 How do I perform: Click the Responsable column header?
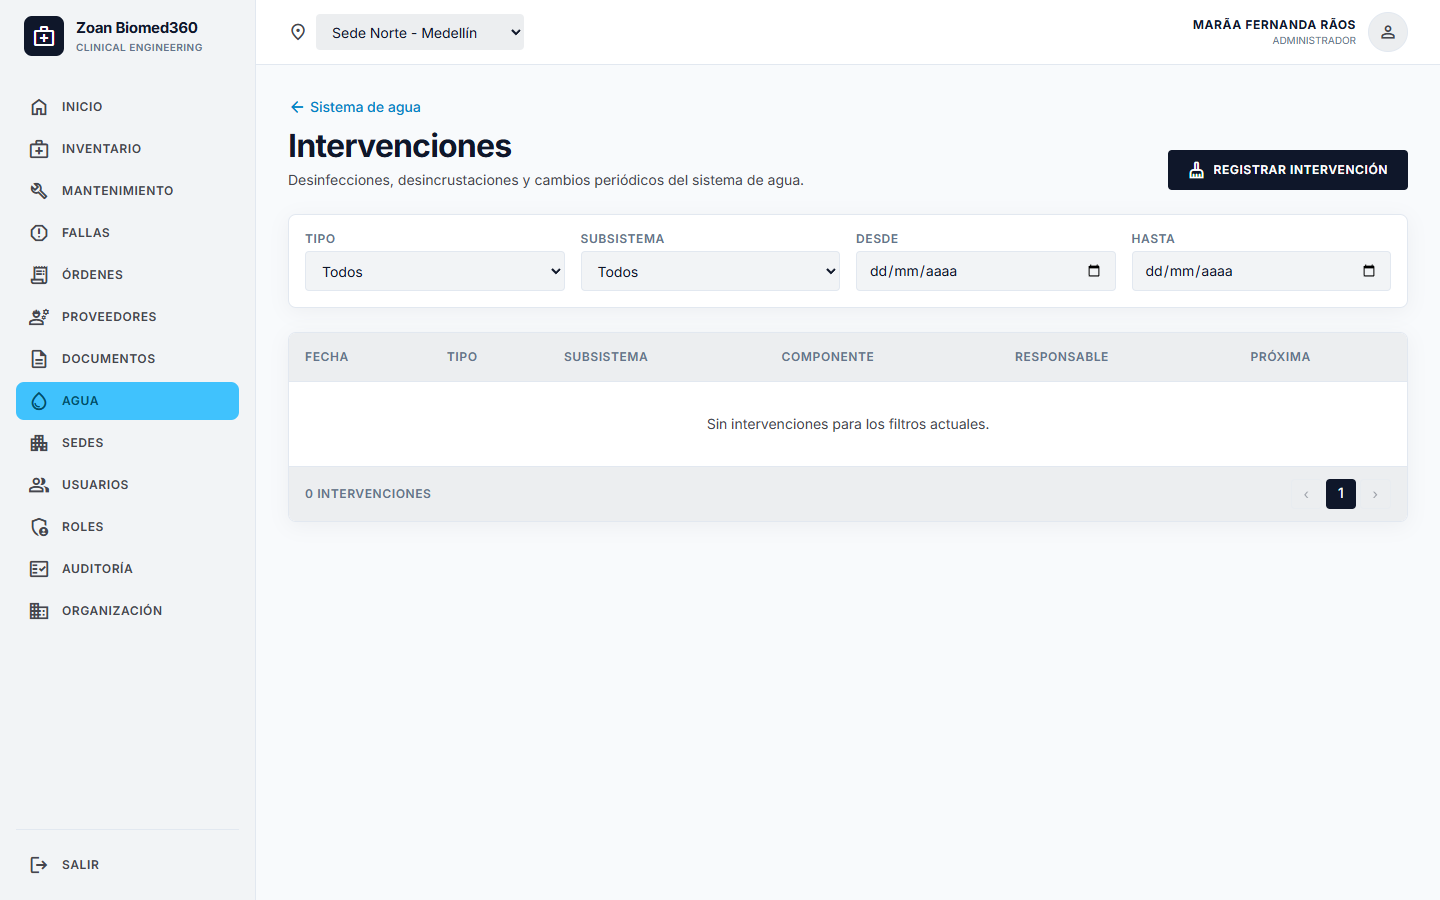coord(1062,357)
